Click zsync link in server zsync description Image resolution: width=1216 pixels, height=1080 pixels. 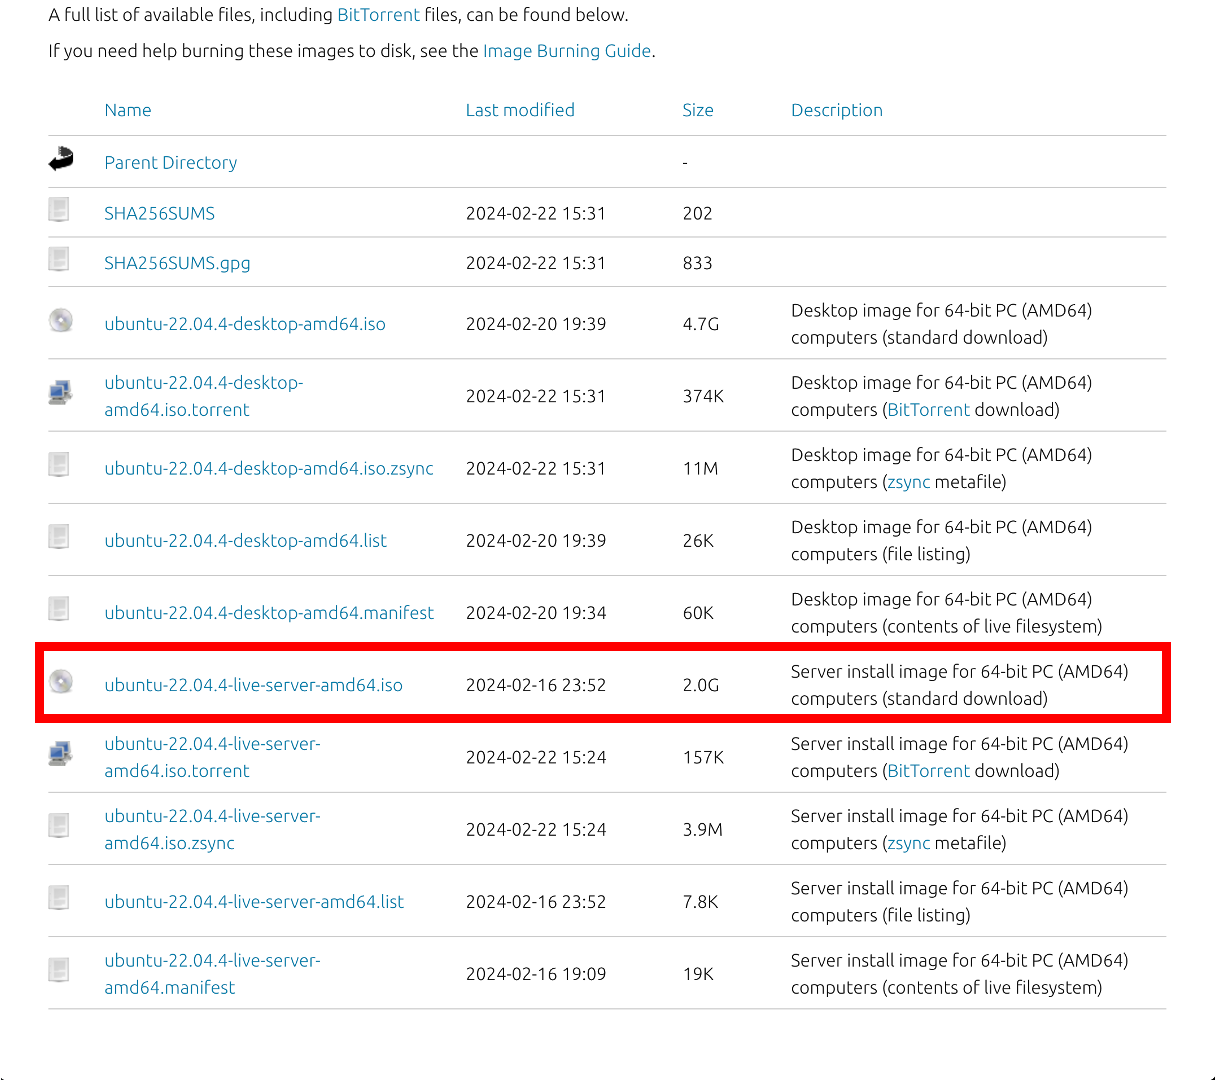[x=909, y=843]
